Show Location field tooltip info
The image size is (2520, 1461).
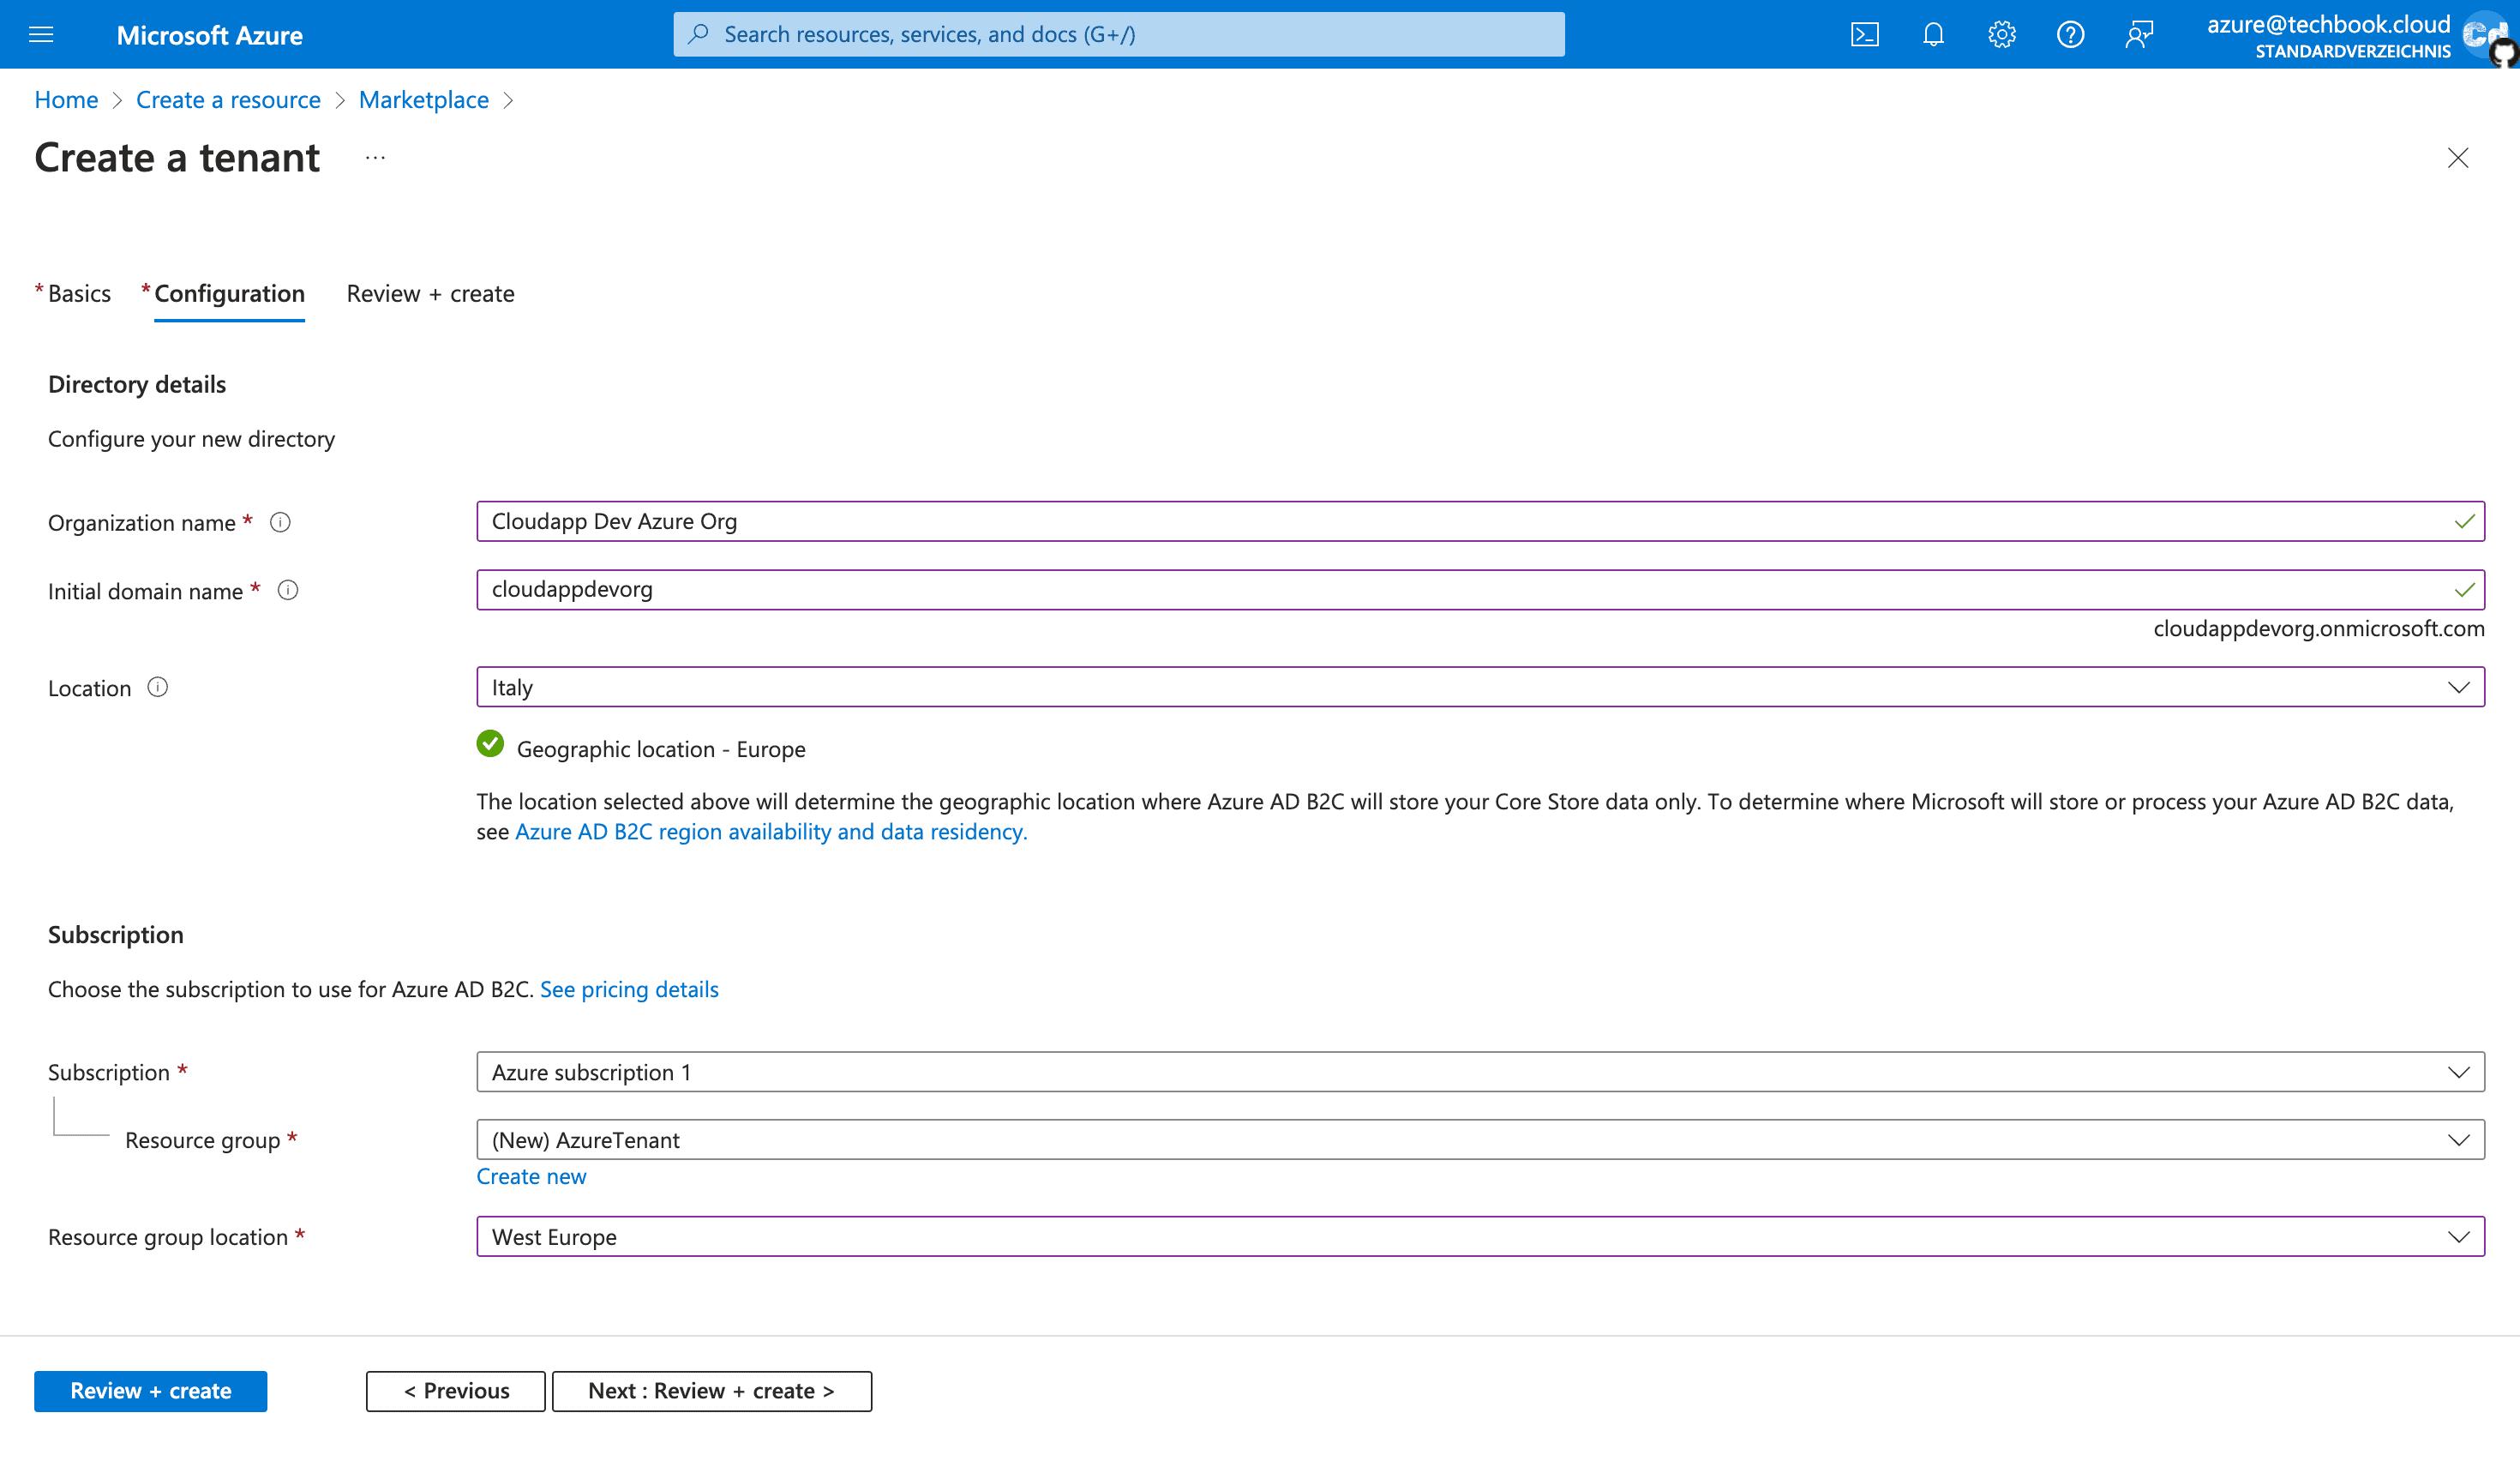pos(158,687)
